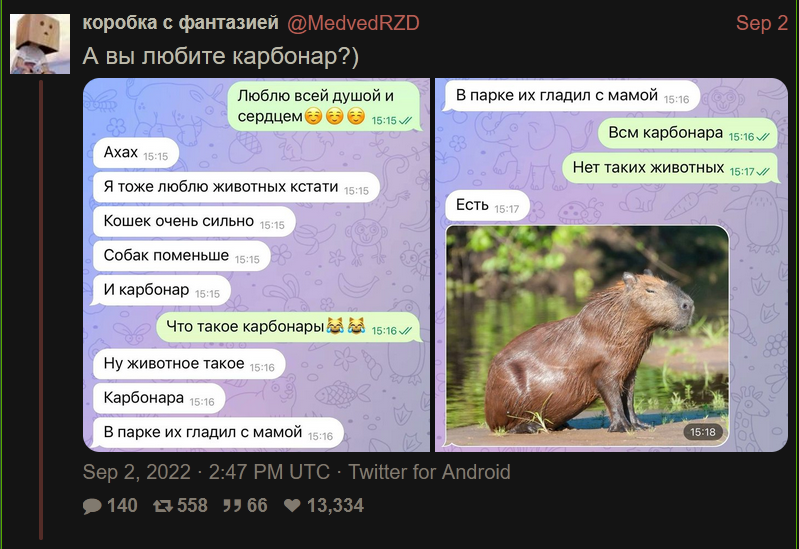The image size is (799, 549).
Task: Click the retweet arrows icon
Action: tap(163, 506)
